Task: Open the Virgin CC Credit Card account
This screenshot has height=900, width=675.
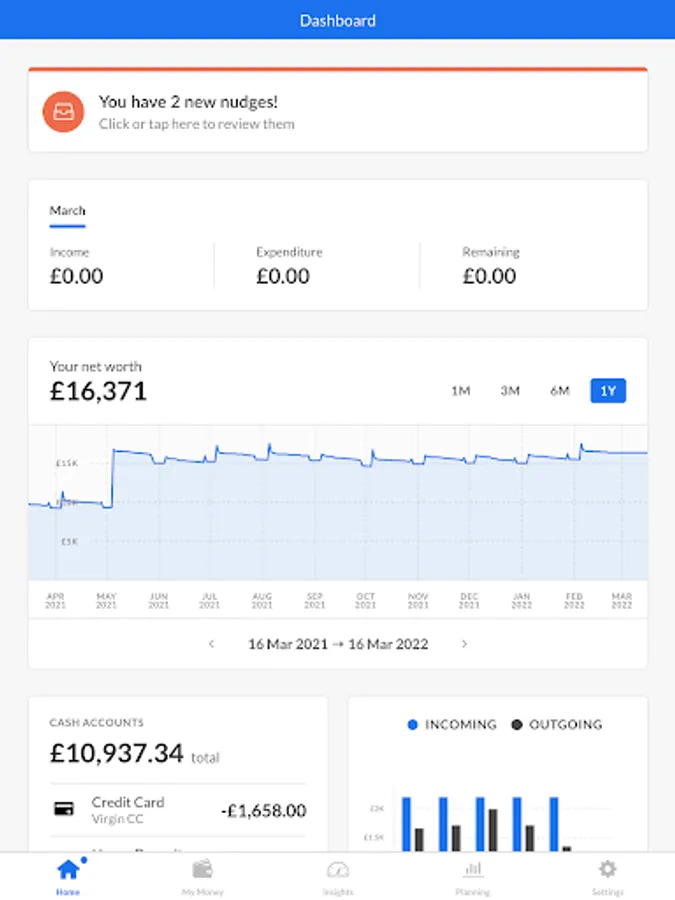Action: coord(128,809)
